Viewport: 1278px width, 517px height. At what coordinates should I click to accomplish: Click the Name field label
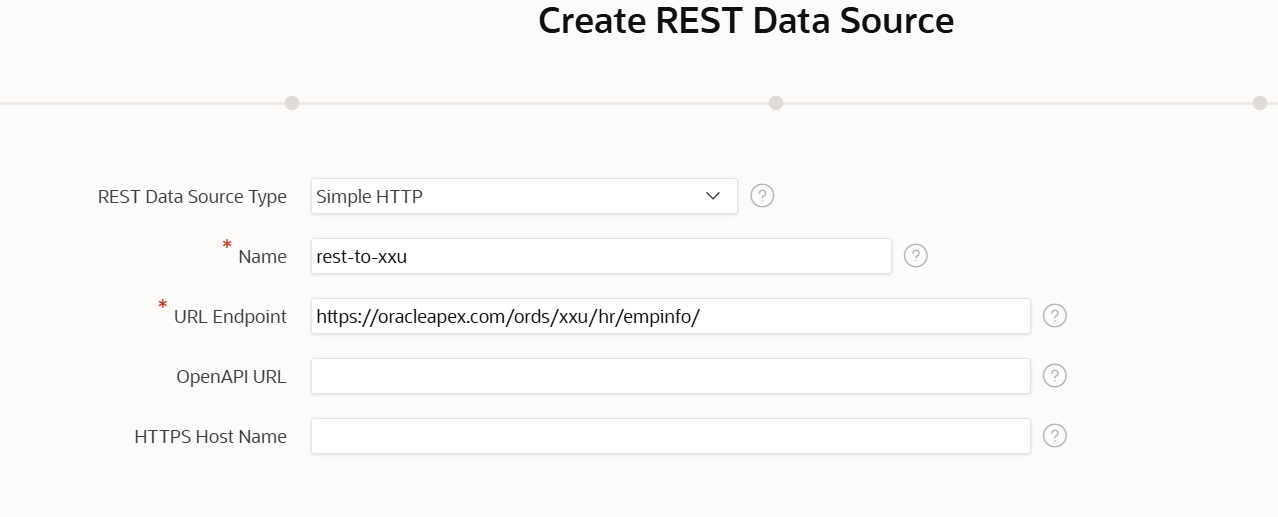click(x=262, y=257)
